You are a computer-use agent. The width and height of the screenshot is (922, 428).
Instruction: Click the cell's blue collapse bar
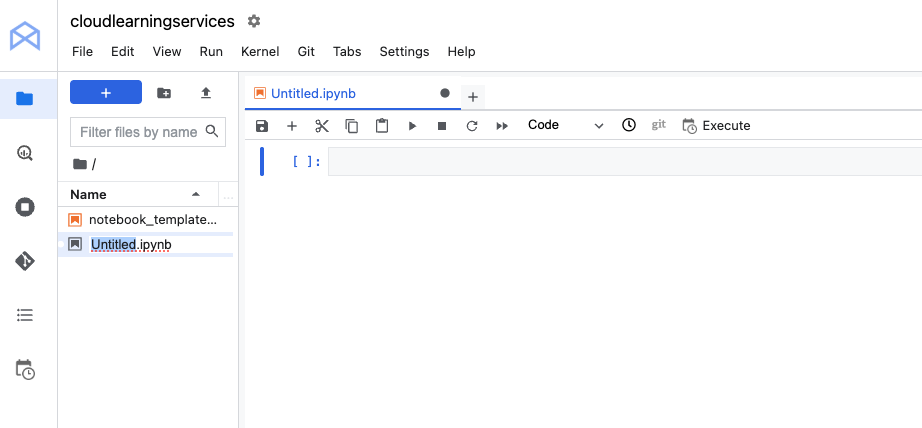coord(262,162)
